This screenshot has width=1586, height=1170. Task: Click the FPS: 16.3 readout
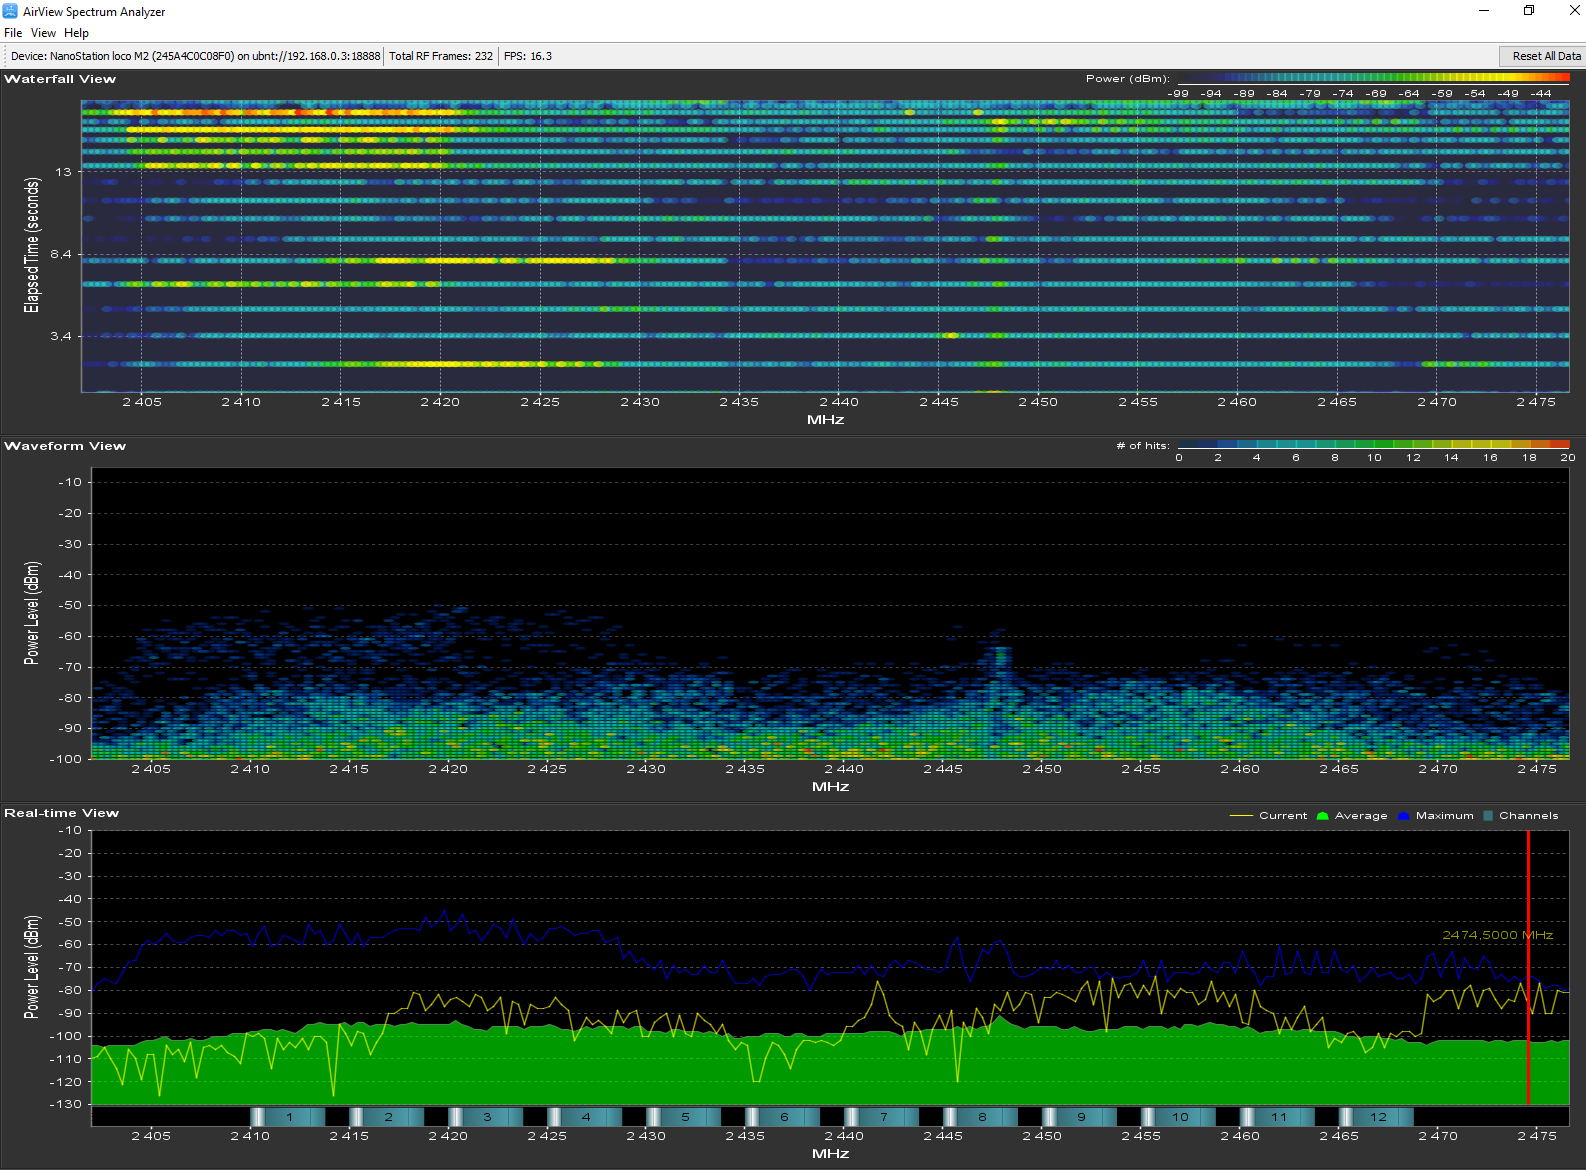click(528, 56)
